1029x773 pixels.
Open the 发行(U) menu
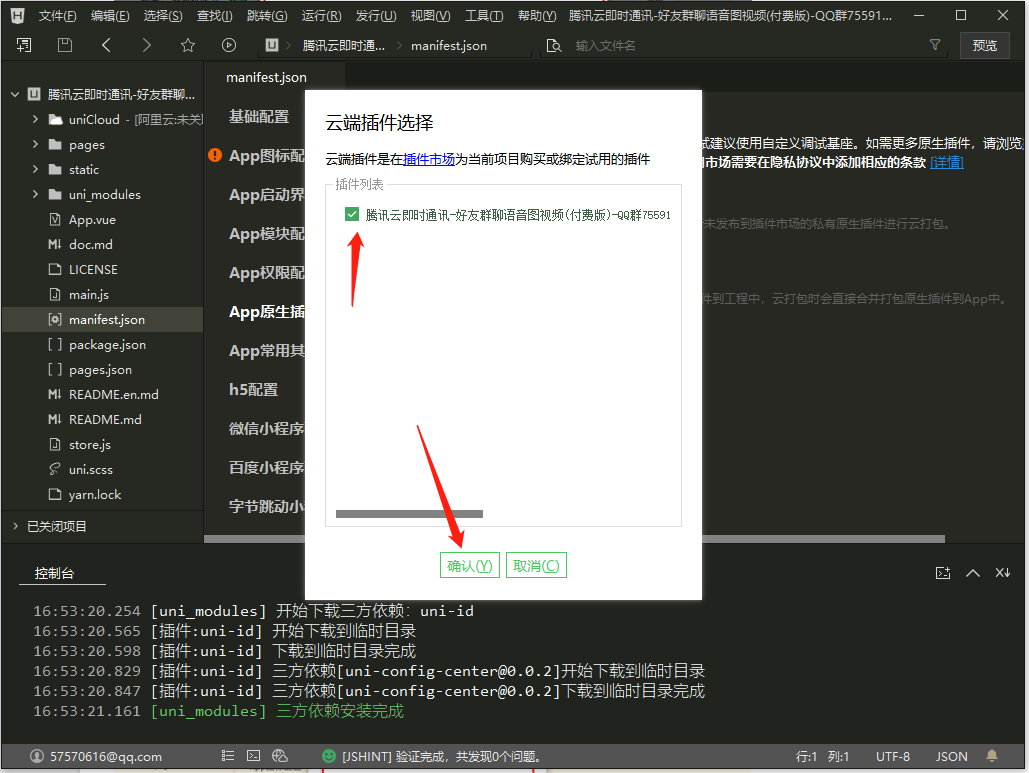pos(376,16)
